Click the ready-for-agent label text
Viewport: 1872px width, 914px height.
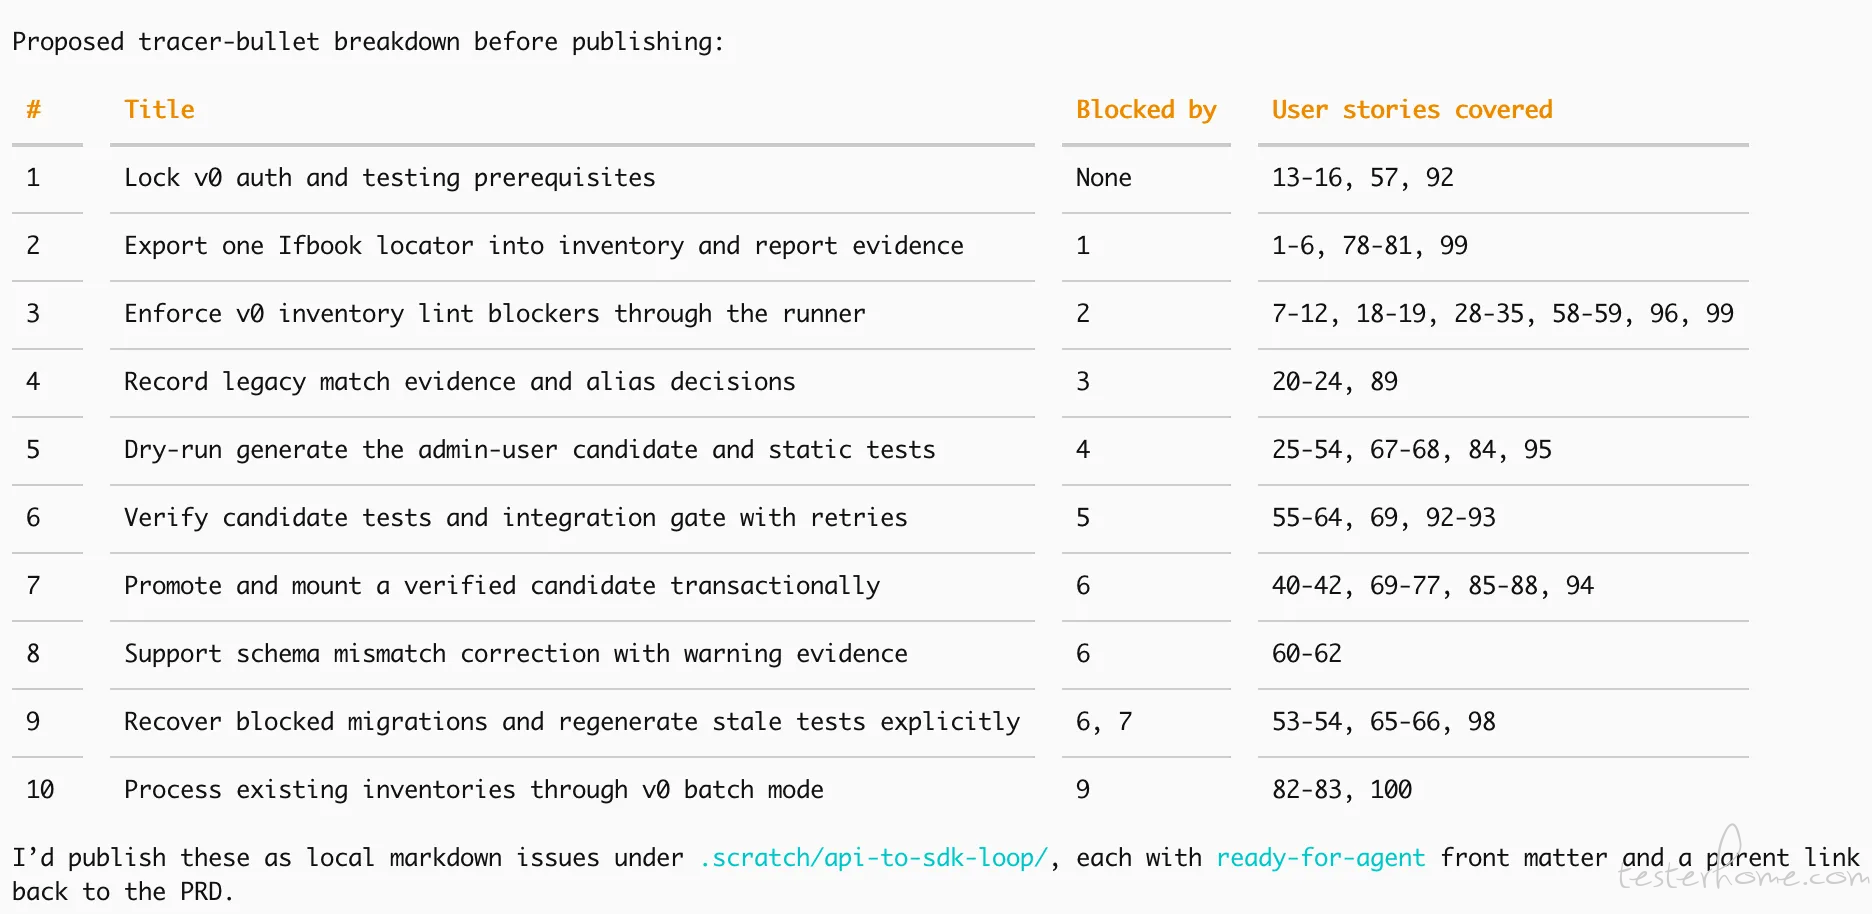[1320, 858]
